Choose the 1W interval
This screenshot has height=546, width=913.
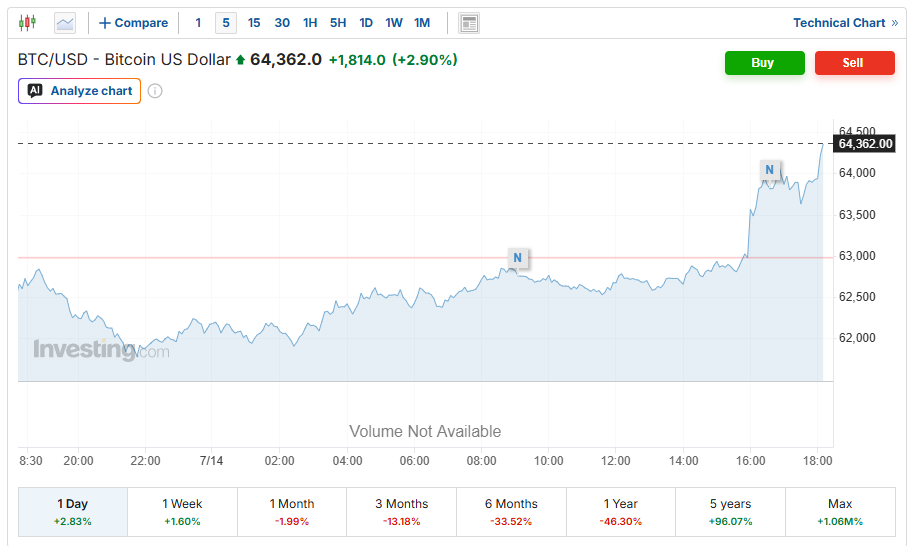(394, 23)
